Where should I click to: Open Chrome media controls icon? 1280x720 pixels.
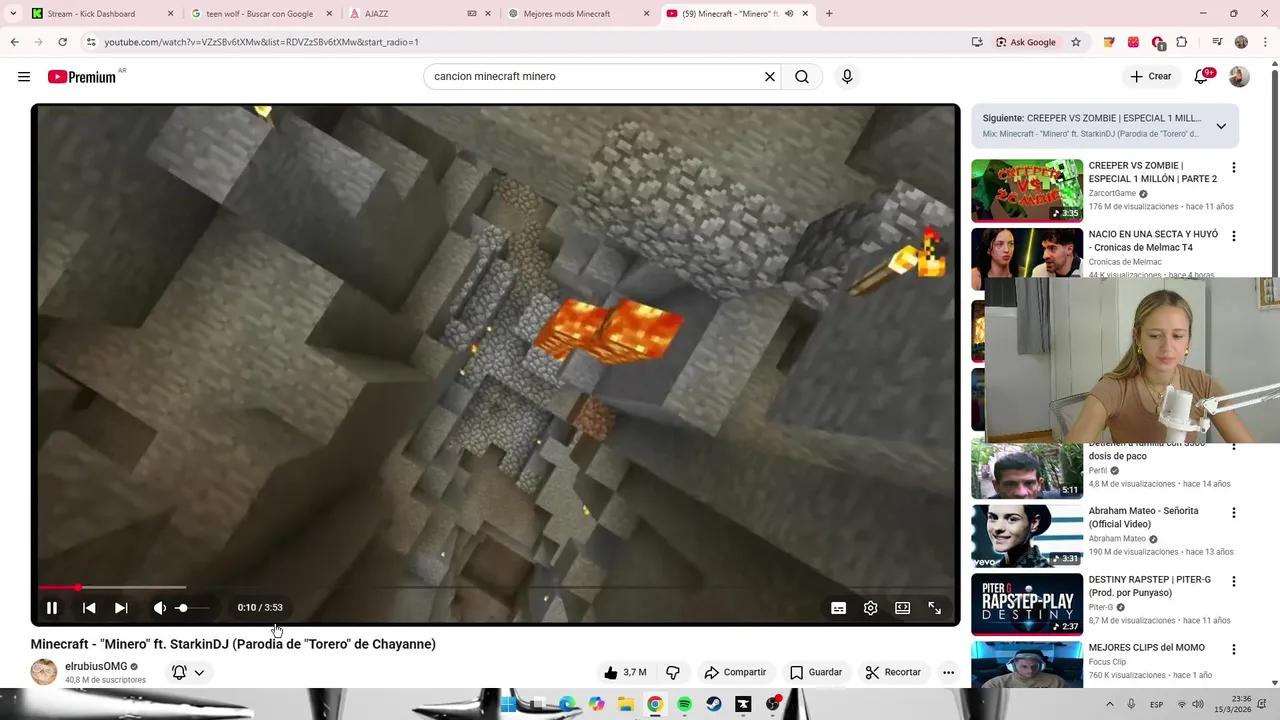(1217, 42)
